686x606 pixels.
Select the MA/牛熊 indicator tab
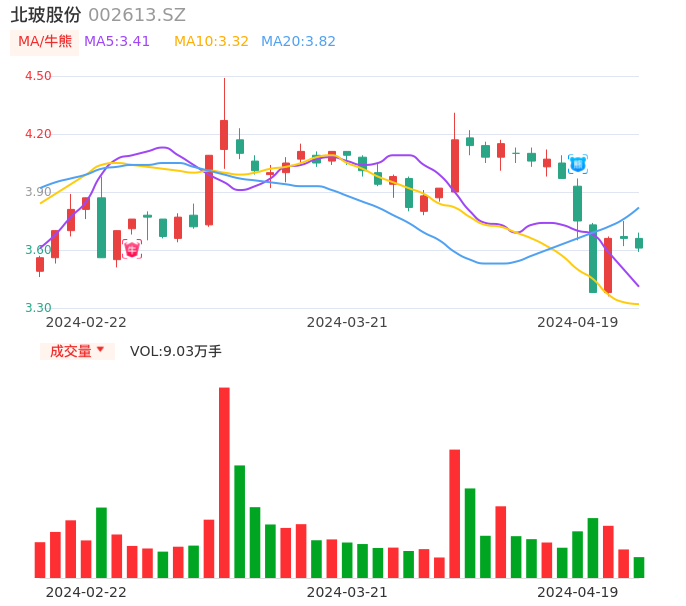coord(44,42)
